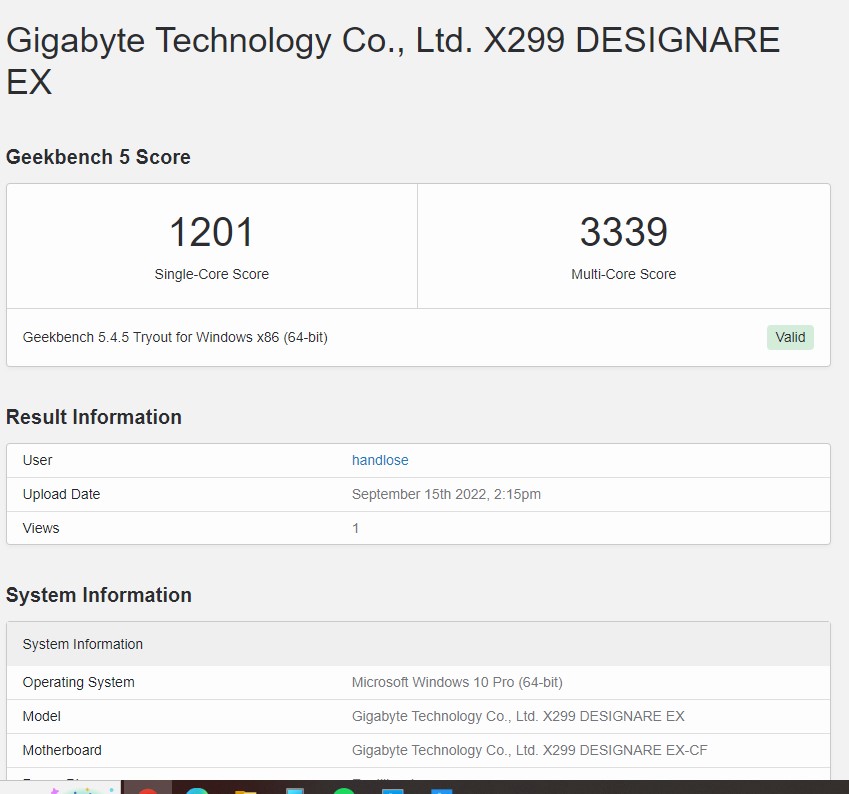Click the Motherboard row label
Image resolution: width=849 pixels, height=794 pixels.
point(62,750)
